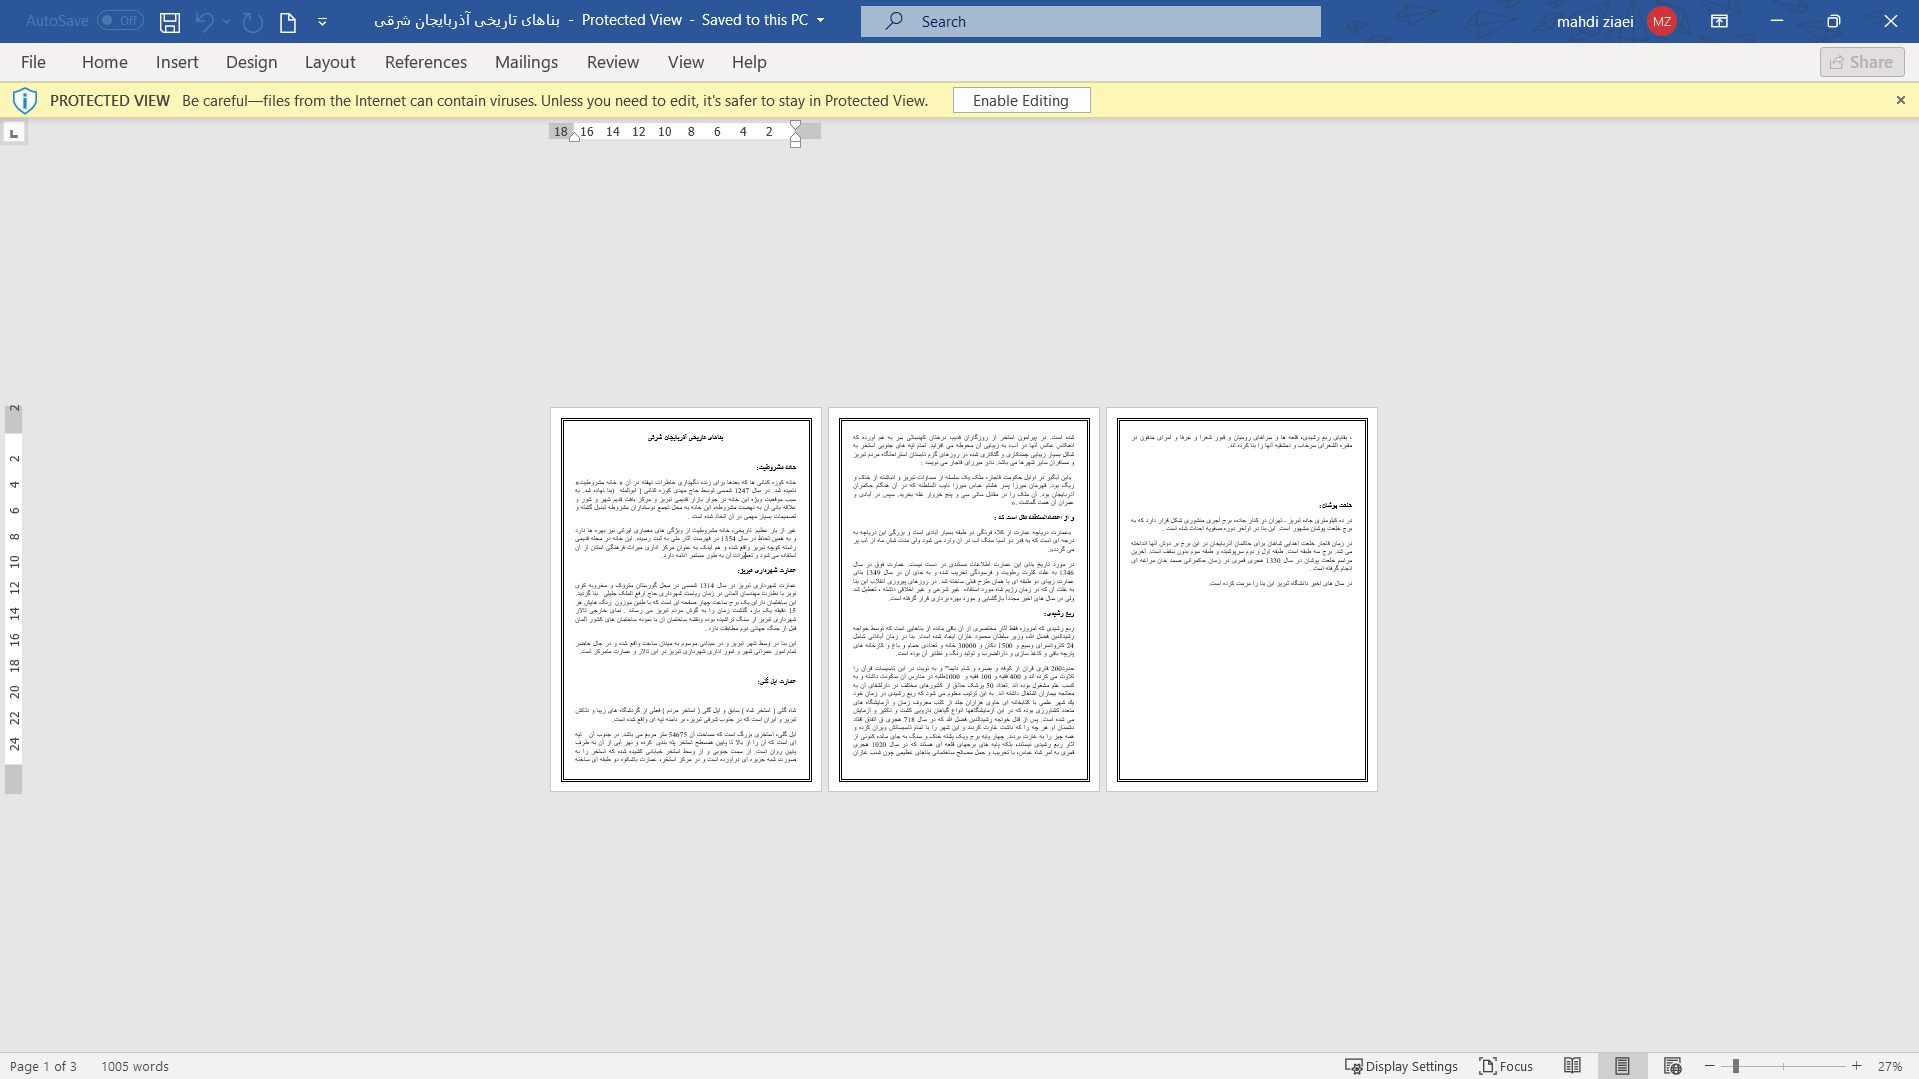
Task: Click the New blank document icon
Action: coord(288,21)
